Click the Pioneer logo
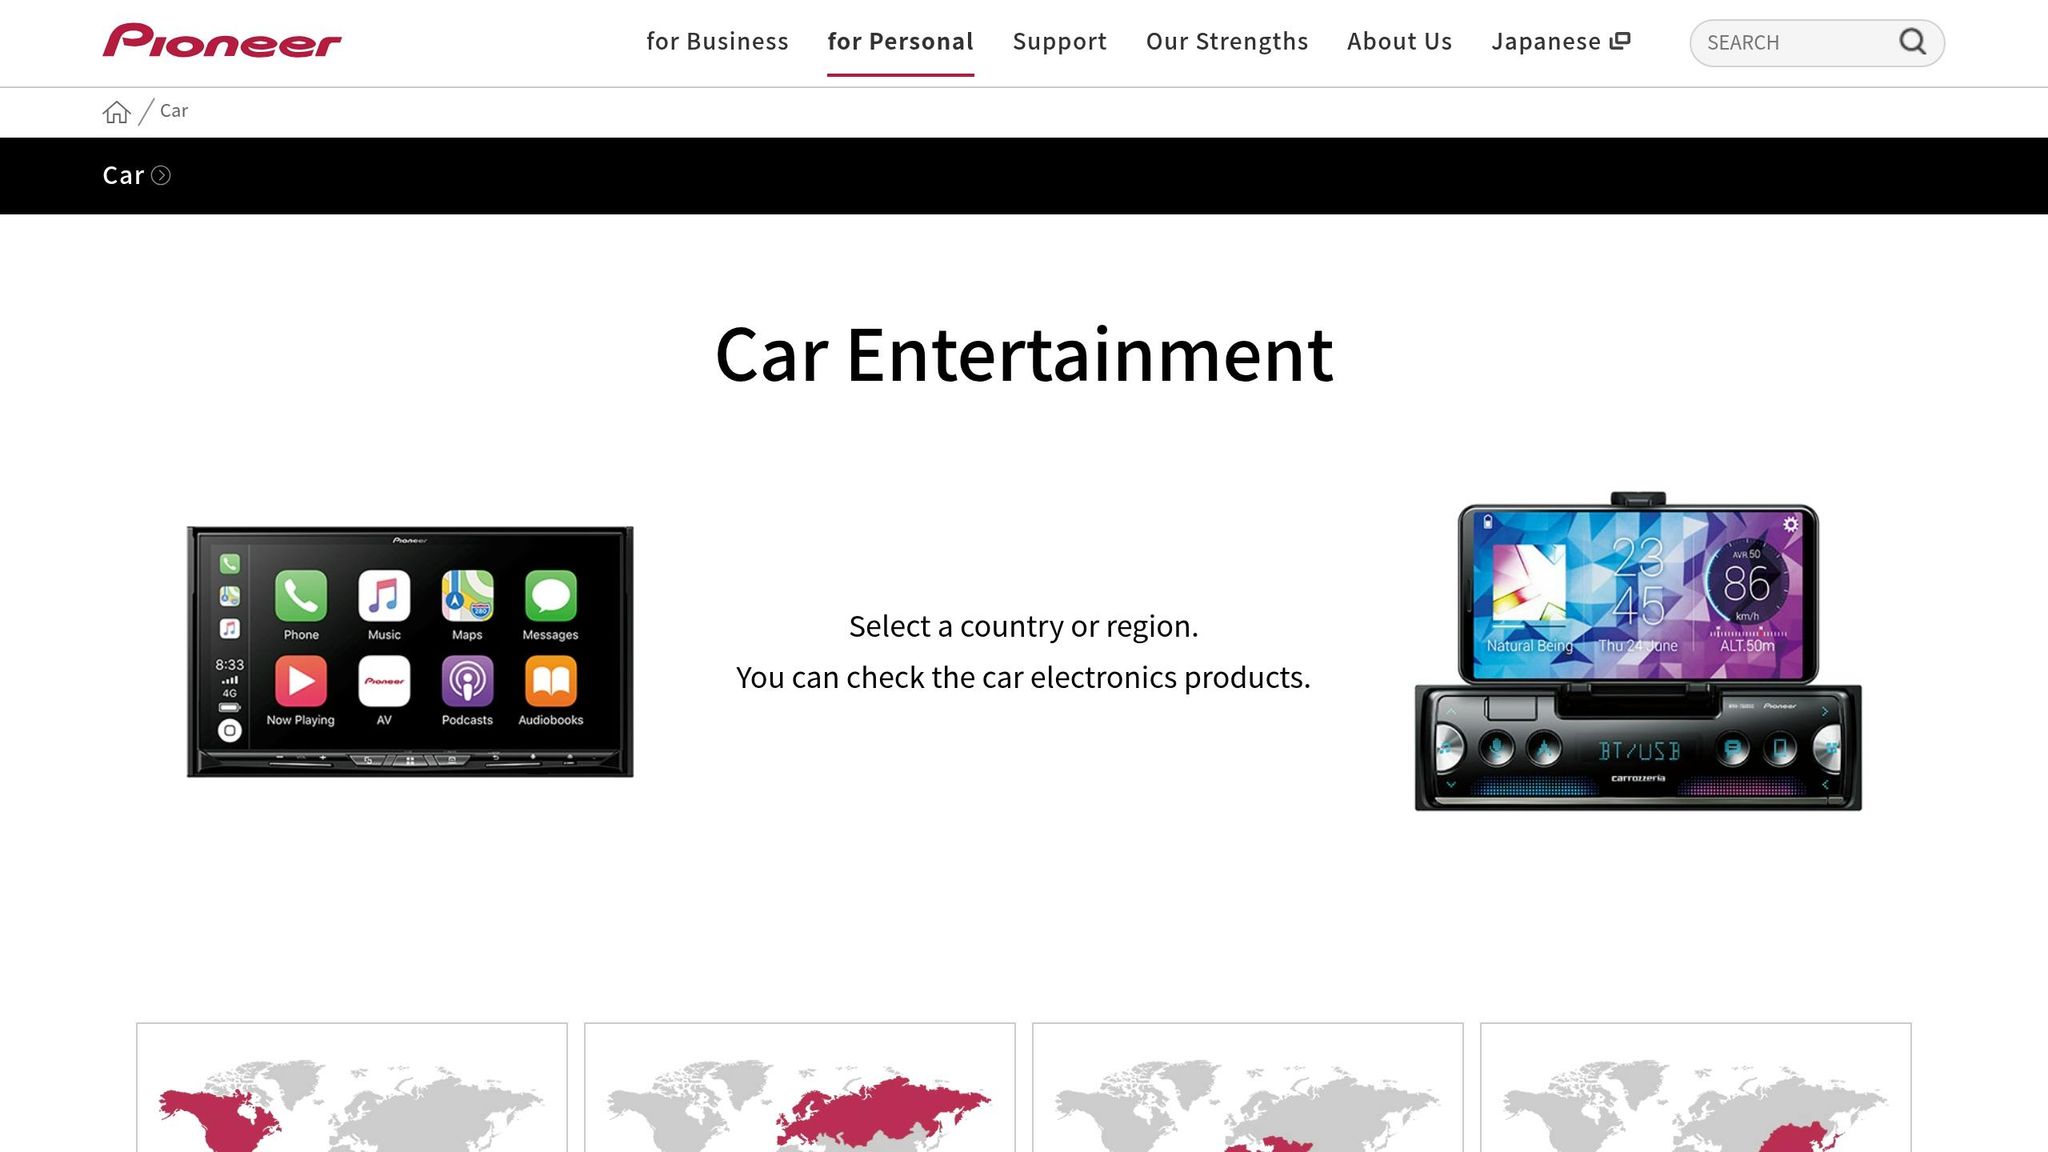 point(221,41)
